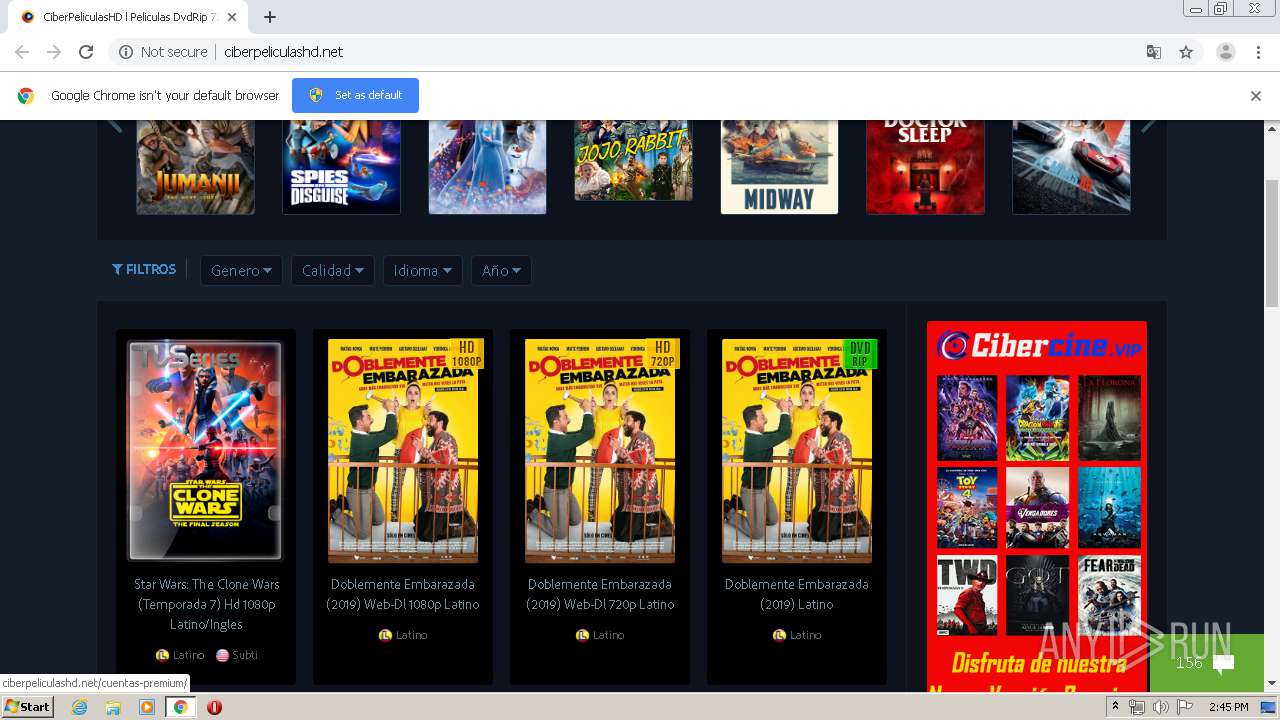The width and height of the screenshot is (1280, 720).
Task: Click Fear the Walking Dead poster in ad
Action: click(x=1109, y=595)
